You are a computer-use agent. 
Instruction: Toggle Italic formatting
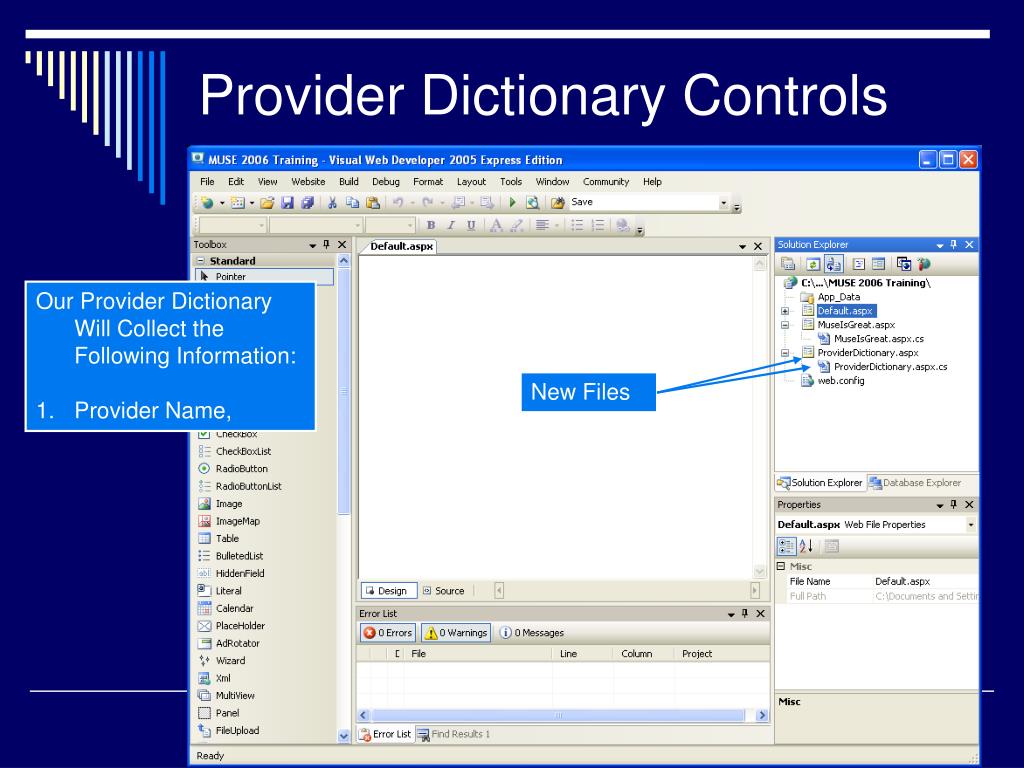(x=451, y=225)
